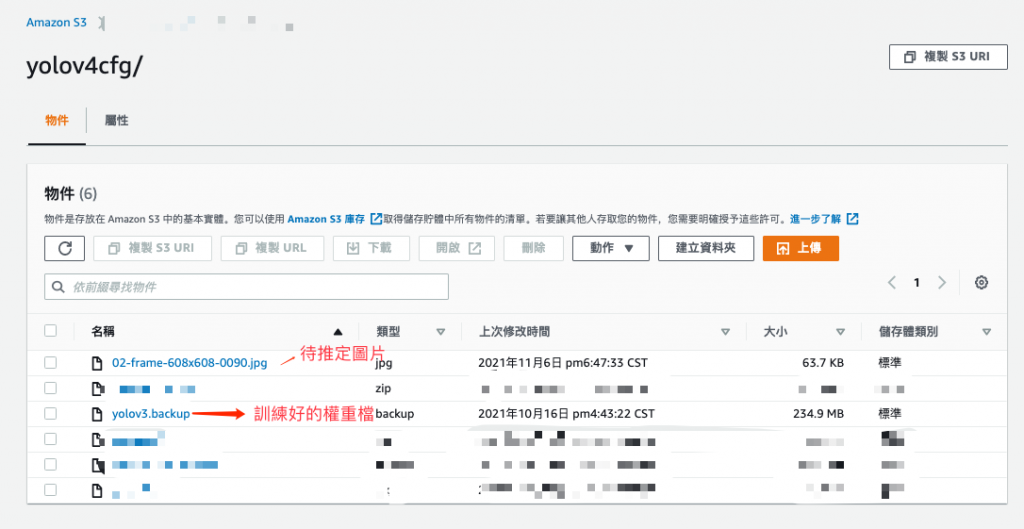
Task: Click the zip type cell
Action: (383, 389)
